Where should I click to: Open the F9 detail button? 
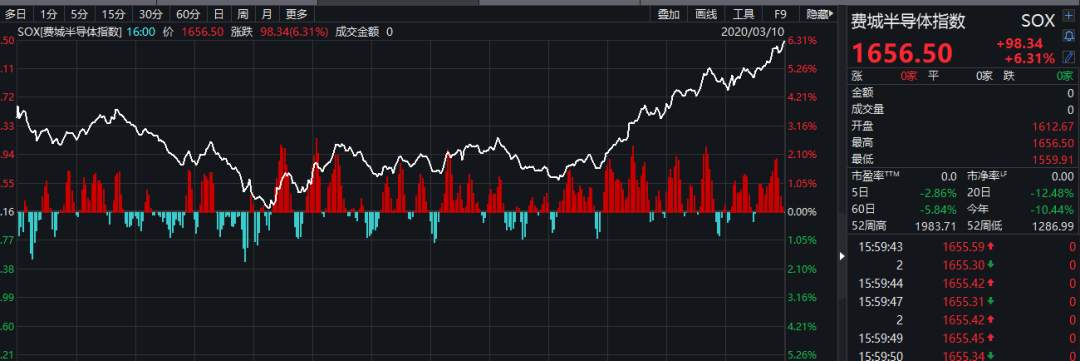[780, 14]
